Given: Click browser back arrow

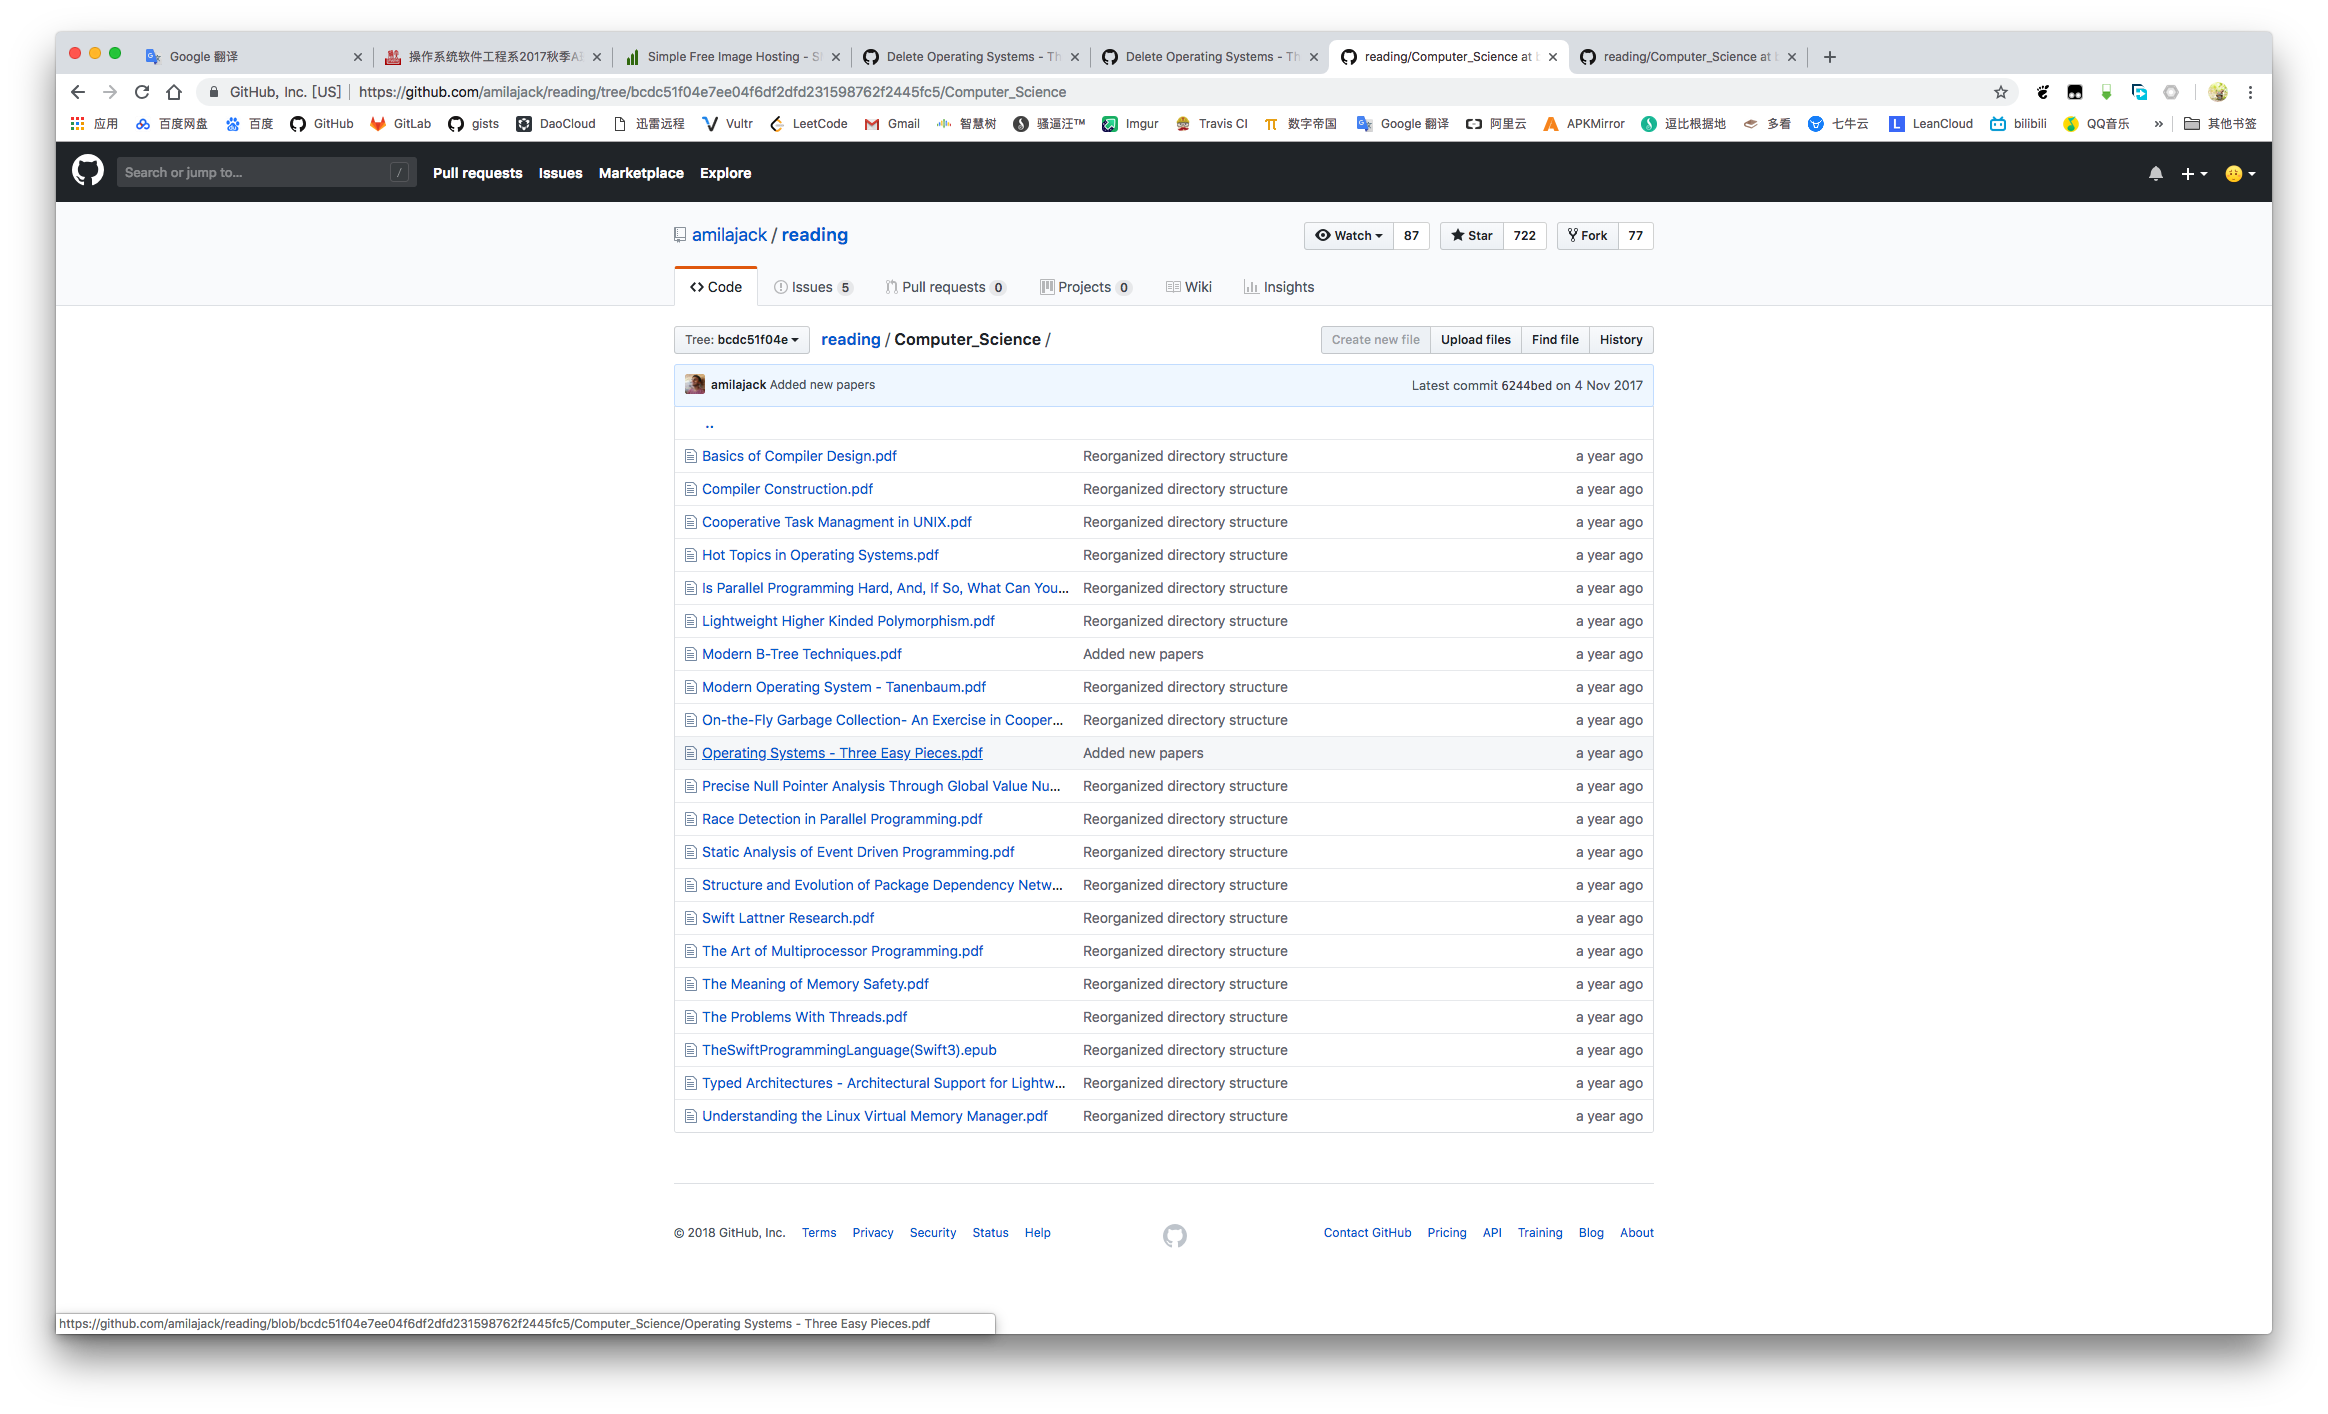Looking at the screenshot, I should pos(78,92).
